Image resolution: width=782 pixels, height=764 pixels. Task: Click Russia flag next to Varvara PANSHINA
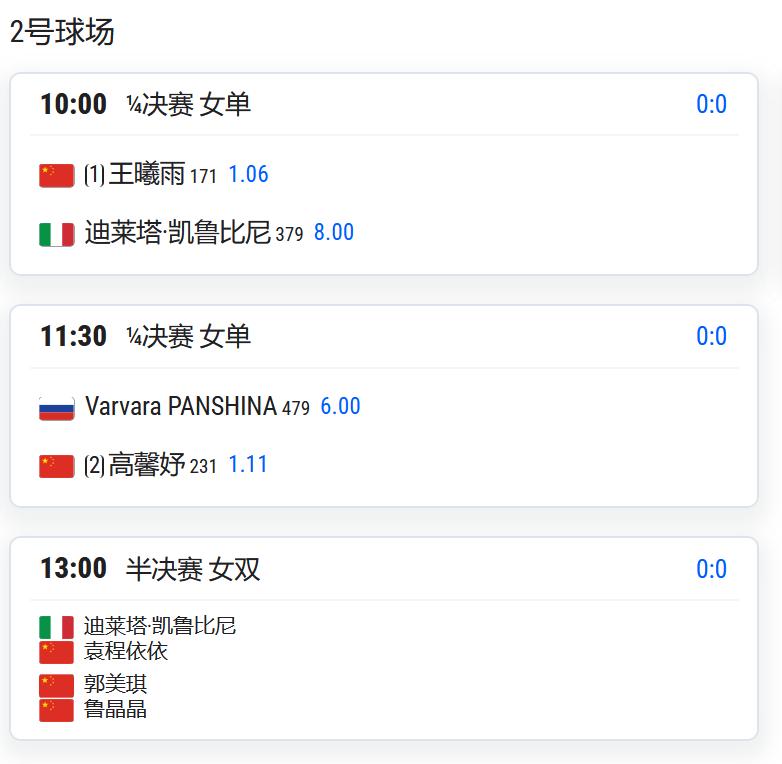point(56,407)
